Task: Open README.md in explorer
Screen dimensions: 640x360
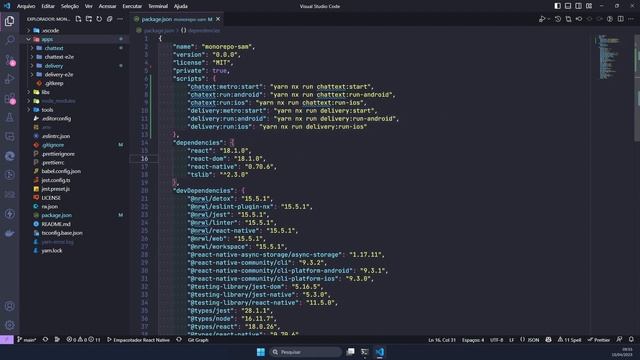Action: pyautogui.click(x=56, y=224)
